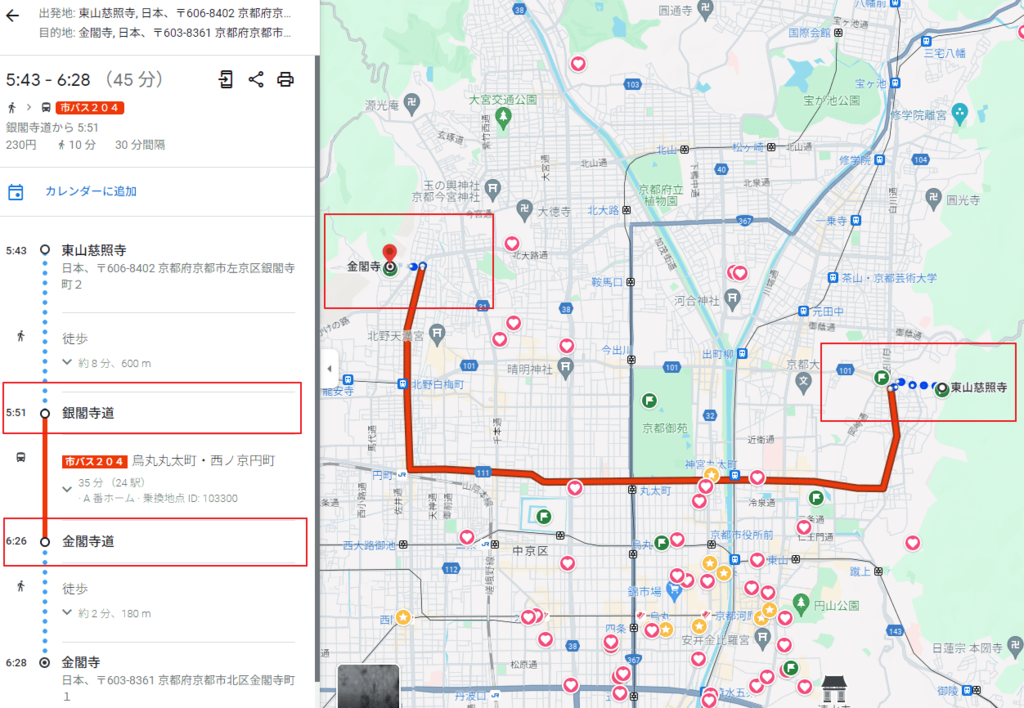Click 出町柳 station icon
The height and width of the screenshot is (708, 1024).
click(x=742, y=354)
